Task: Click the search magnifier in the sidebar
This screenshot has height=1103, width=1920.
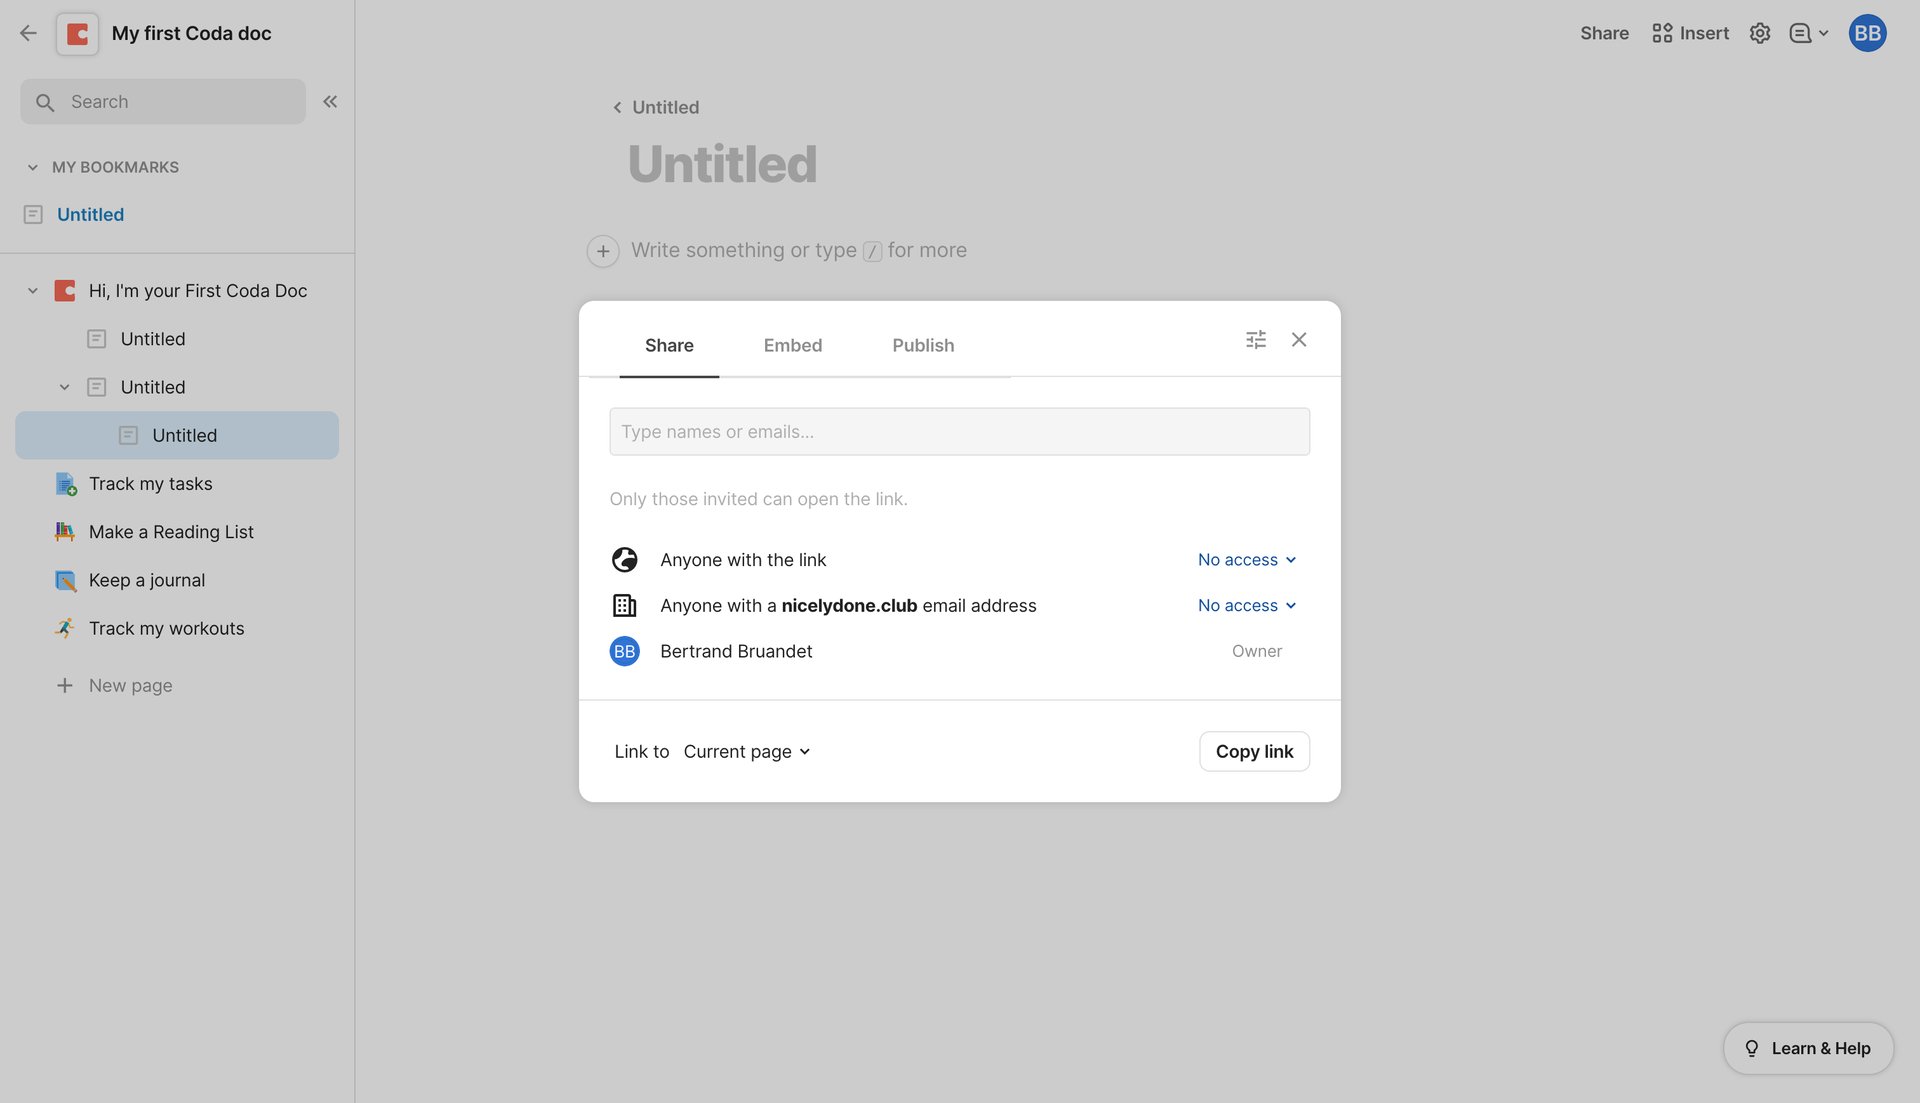Action: click(44, 102)
